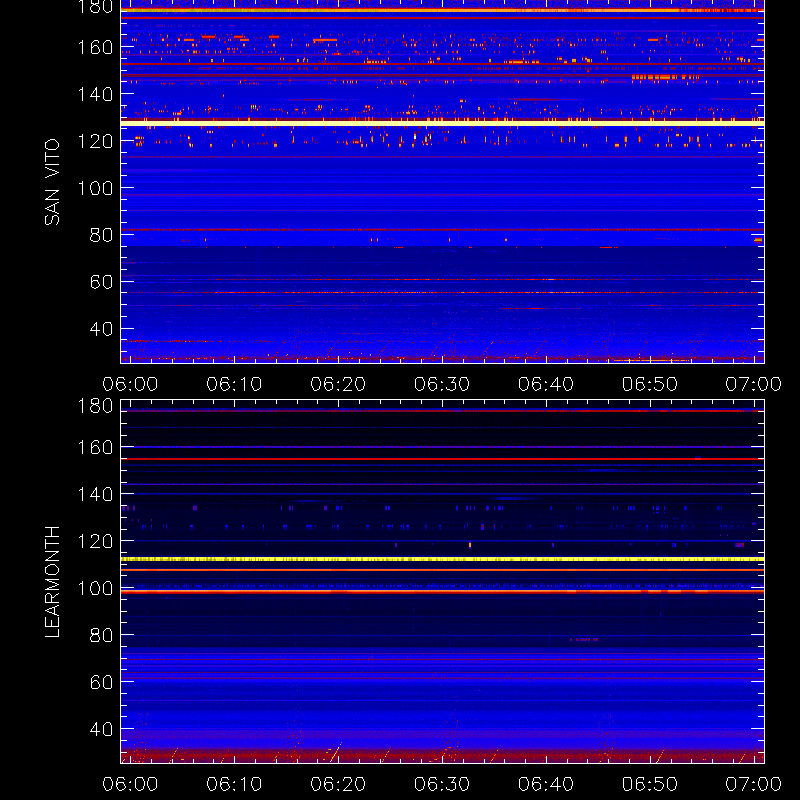Click 06:50 time label below San Vito plot
The width and height of the screenshot is (800, 800).
click(650, 384)
